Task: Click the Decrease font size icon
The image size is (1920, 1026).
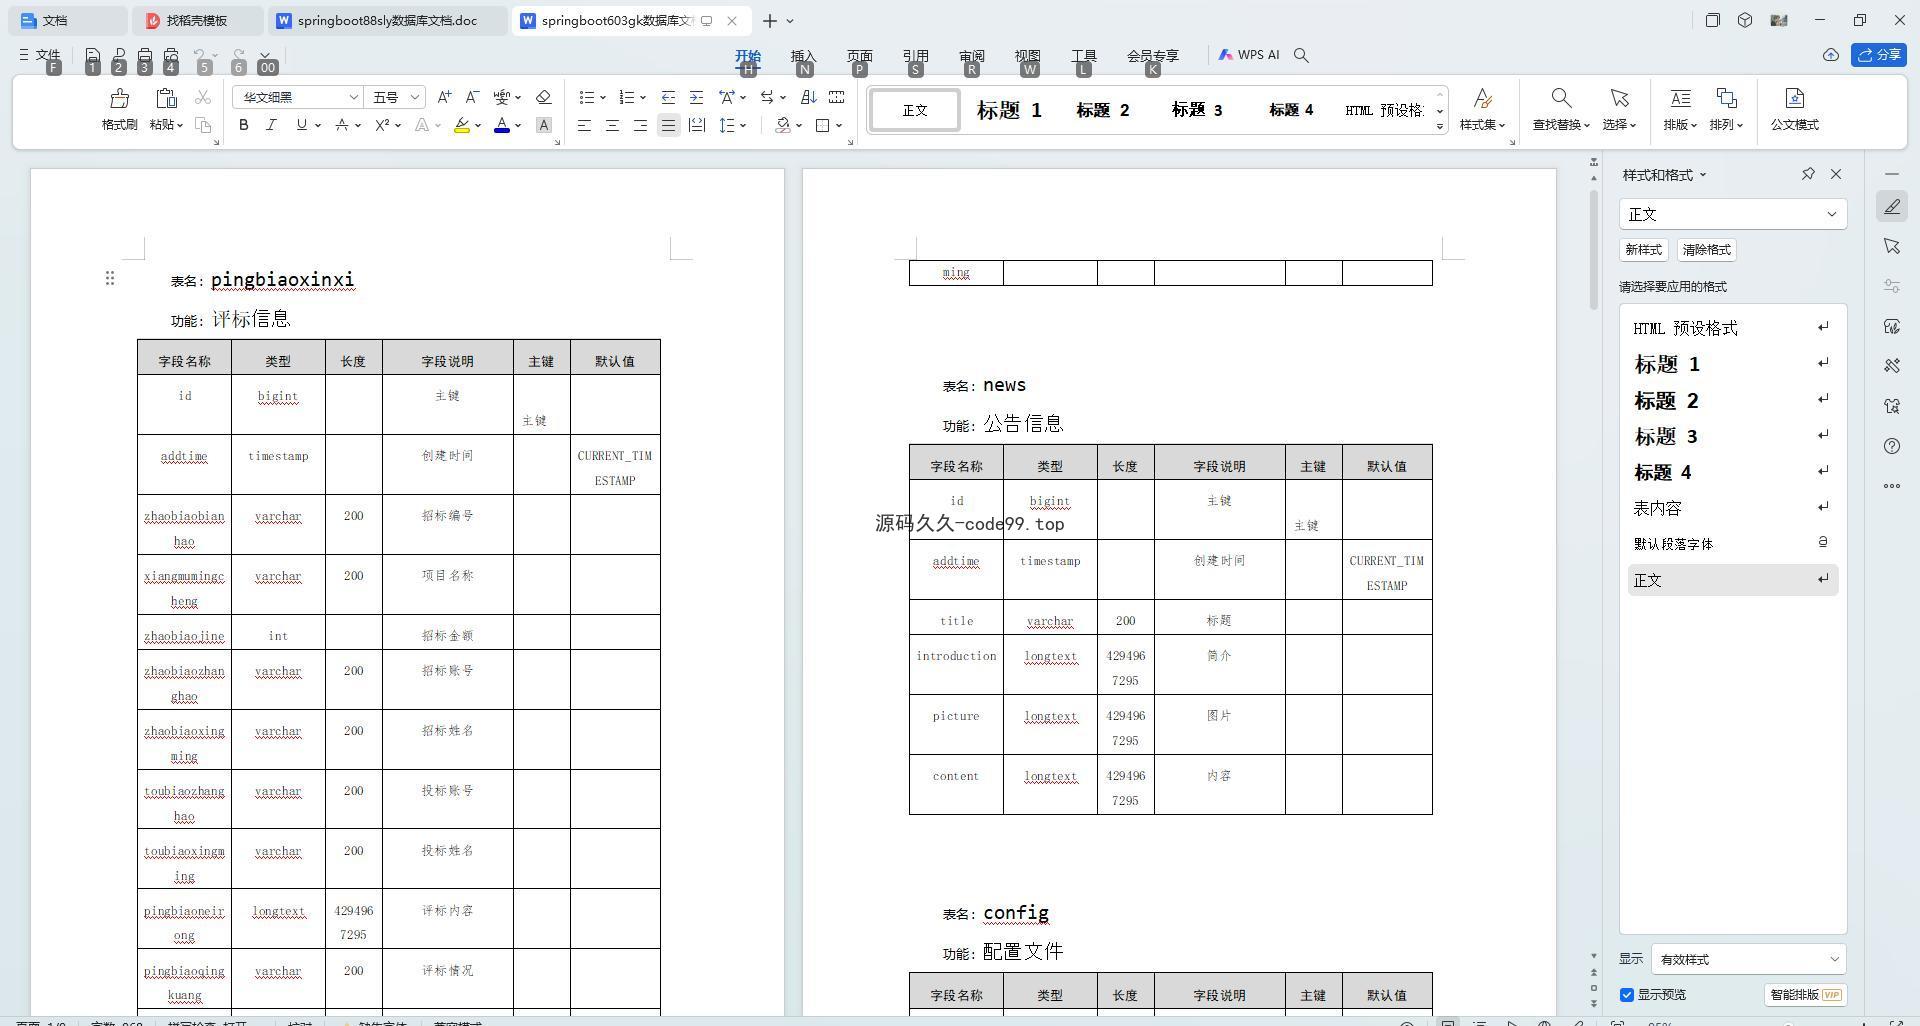Action: point(472,97)
